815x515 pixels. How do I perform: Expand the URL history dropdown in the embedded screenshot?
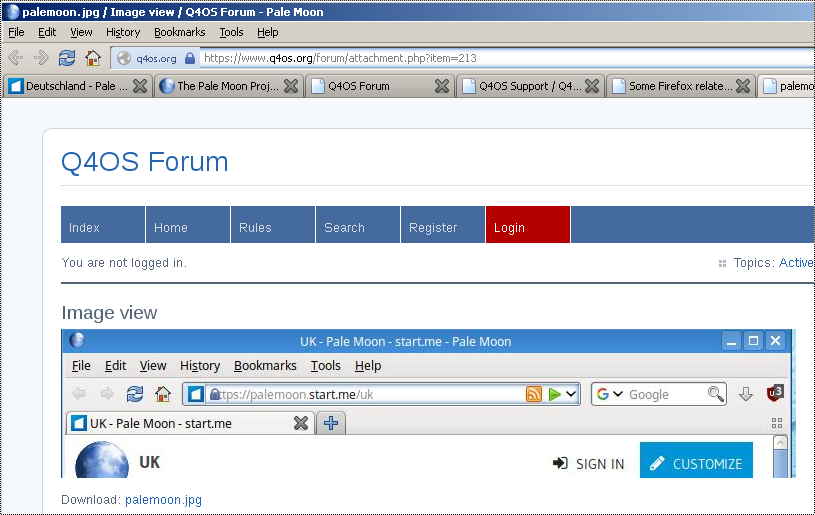pos(571,394)
